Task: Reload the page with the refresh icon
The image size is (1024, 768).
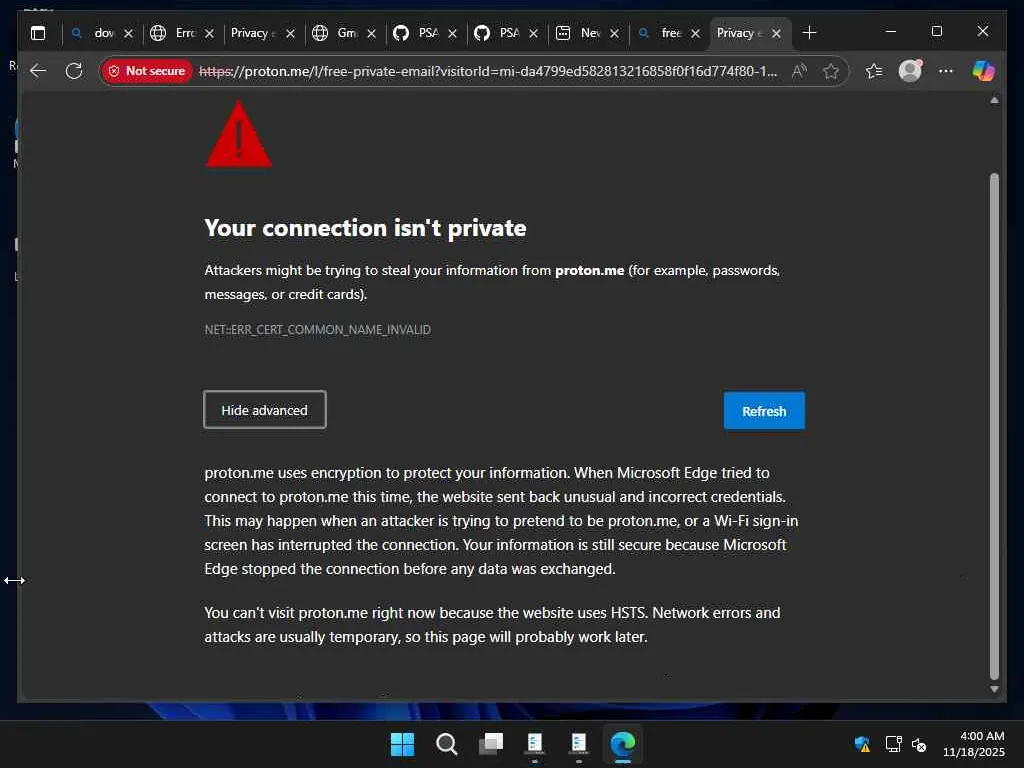Action: pos(74,71)
